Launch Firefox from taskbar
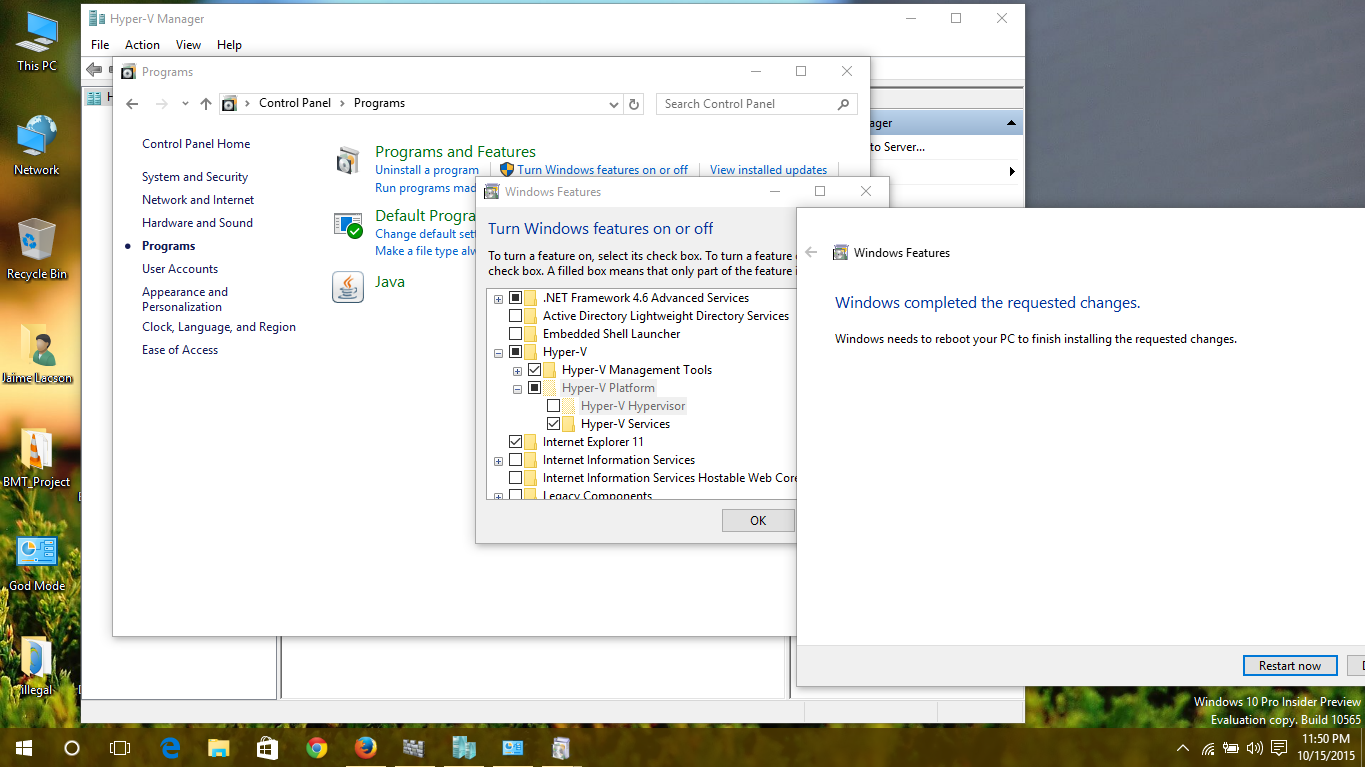1365x767 pixels. 365,747
